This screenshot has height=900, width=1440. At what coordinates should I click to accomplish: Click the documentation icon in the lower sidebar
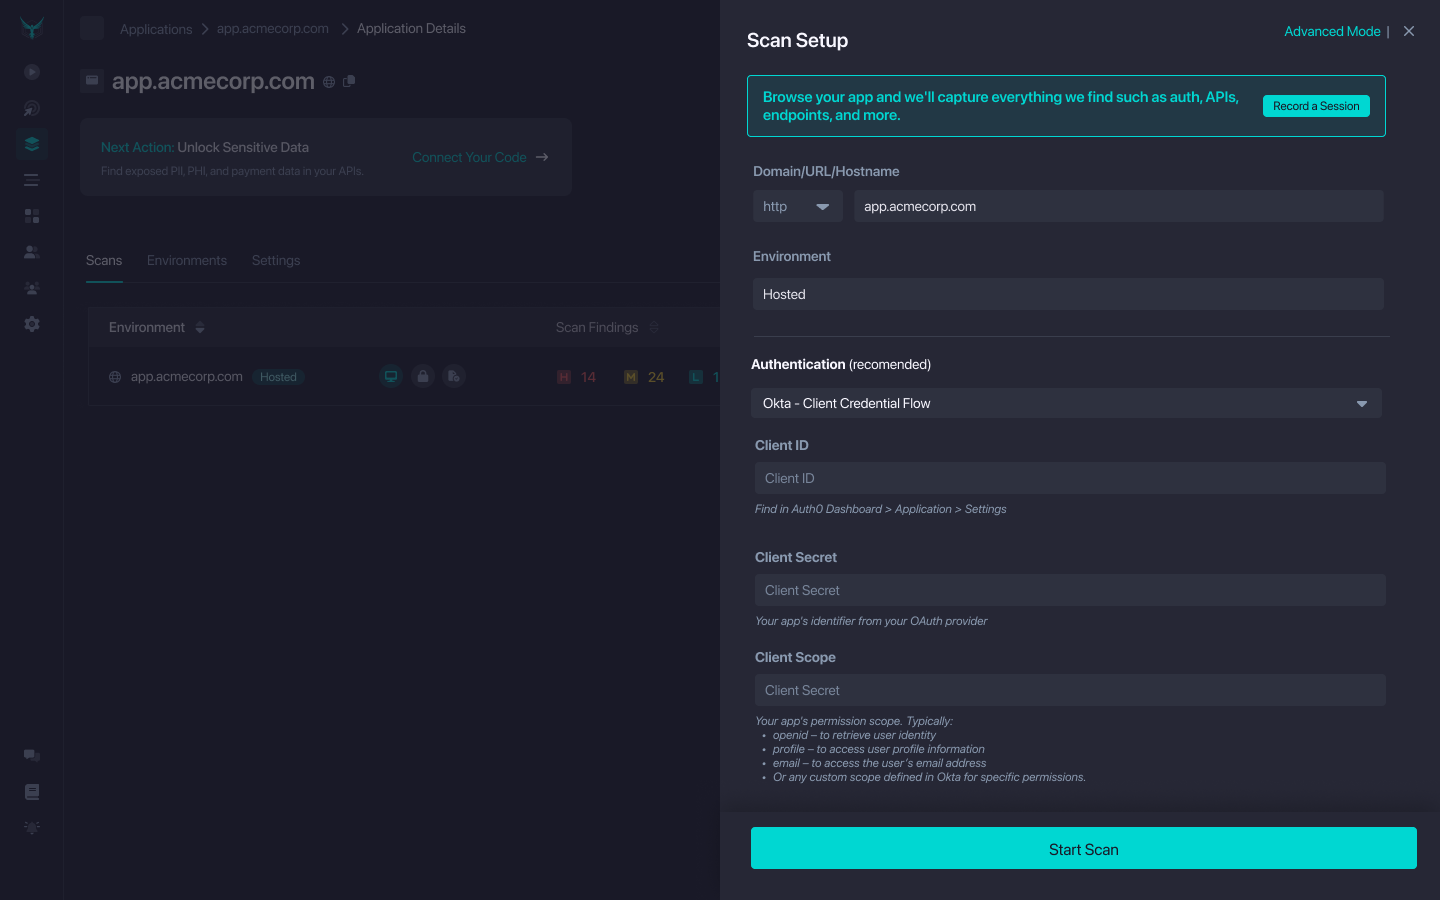[31, 791]
